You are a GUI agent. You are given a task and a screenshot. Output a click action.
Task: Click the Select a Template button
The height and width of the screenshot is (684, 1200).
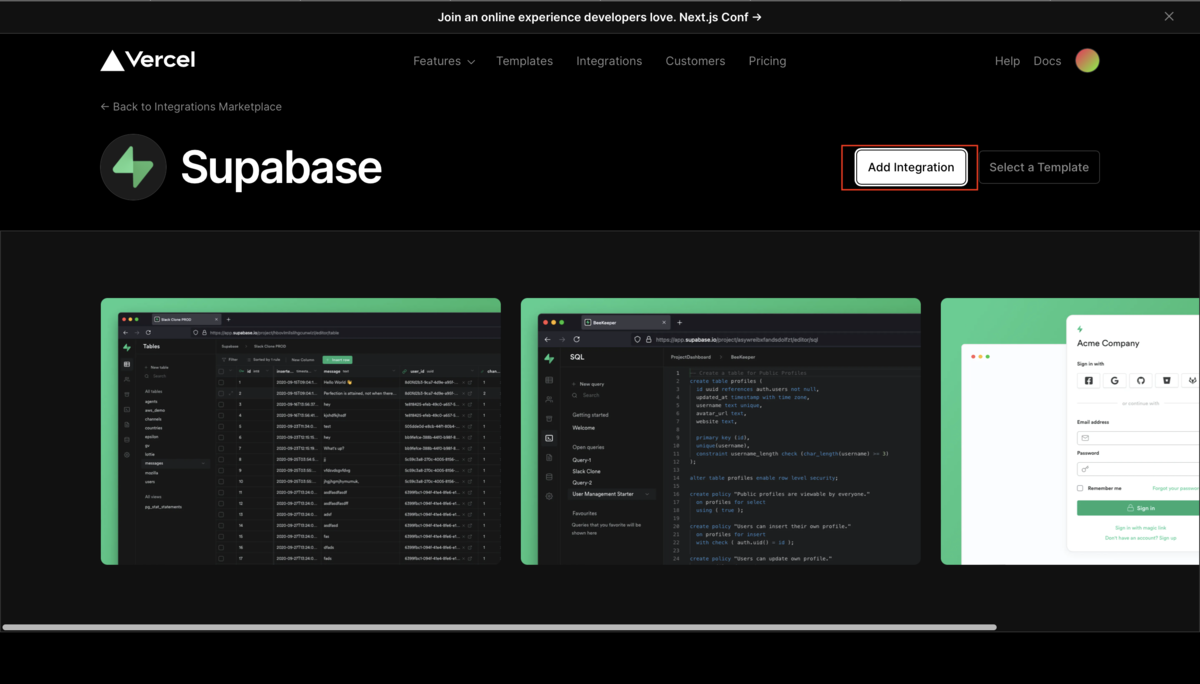(1039, 167)
